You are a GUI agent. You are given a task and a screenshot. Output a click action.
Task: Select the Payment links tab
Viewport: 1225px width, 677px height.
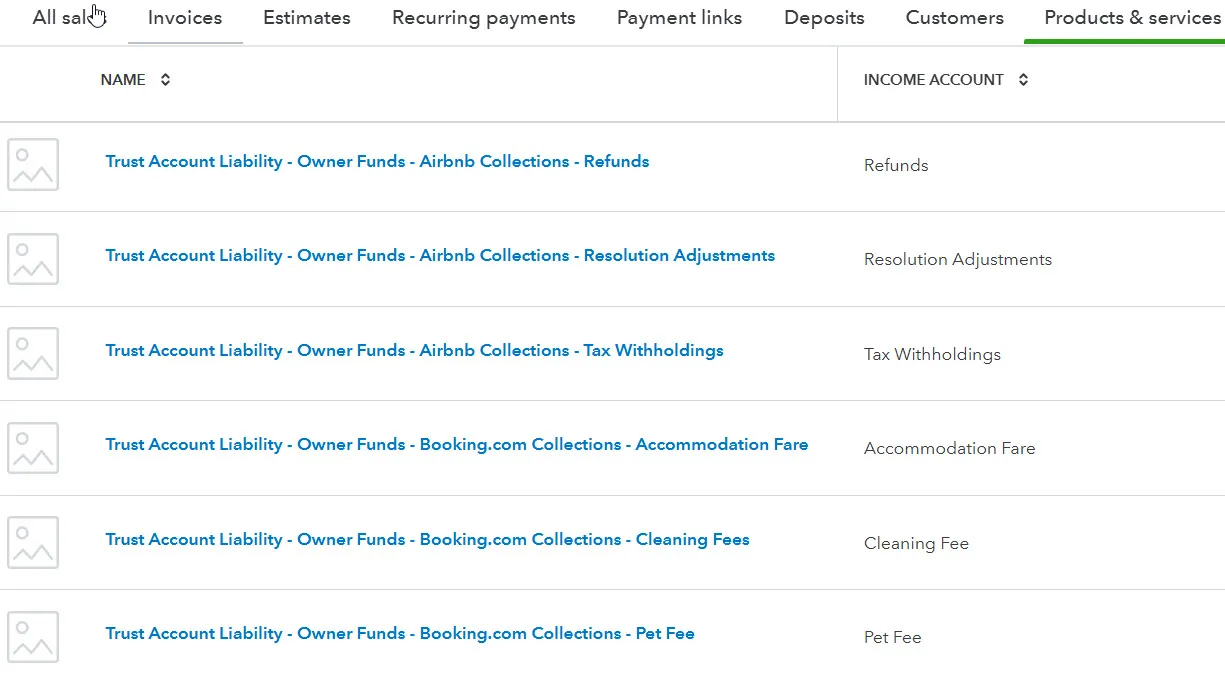pyautogui.click(x=680, y=18)
